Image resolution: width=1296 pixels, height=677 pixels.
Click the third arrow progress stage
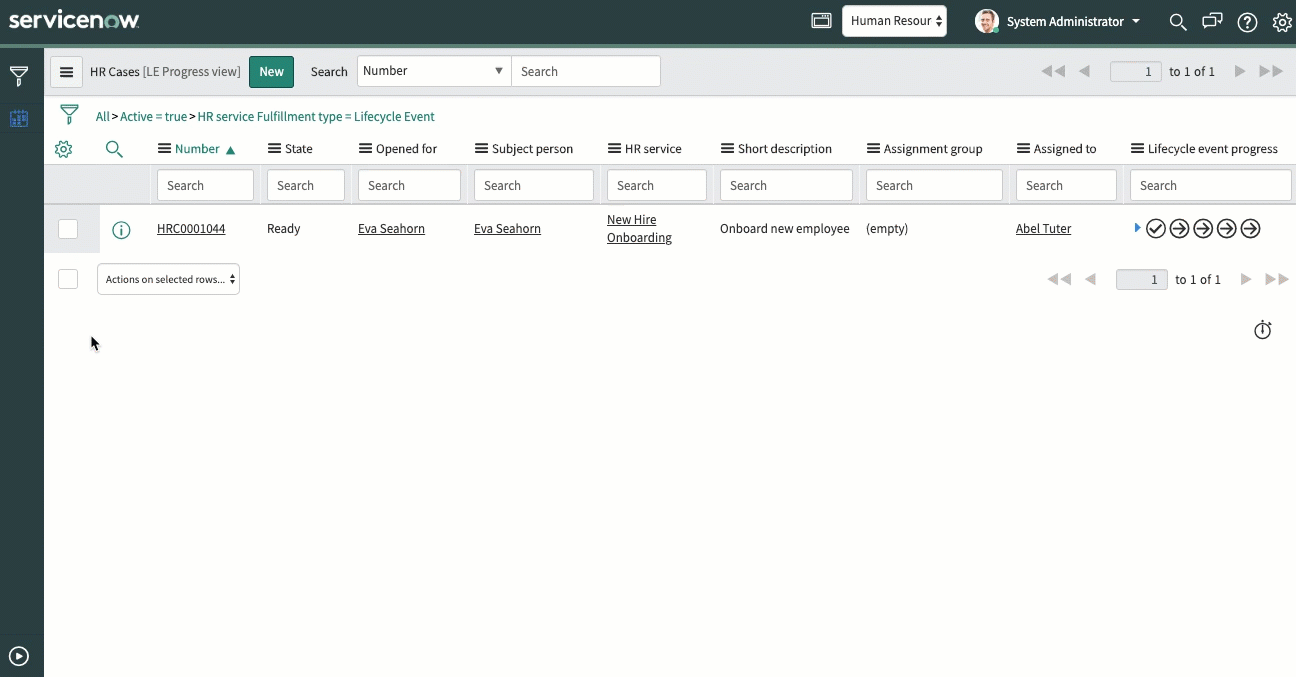click(1203, 229)
